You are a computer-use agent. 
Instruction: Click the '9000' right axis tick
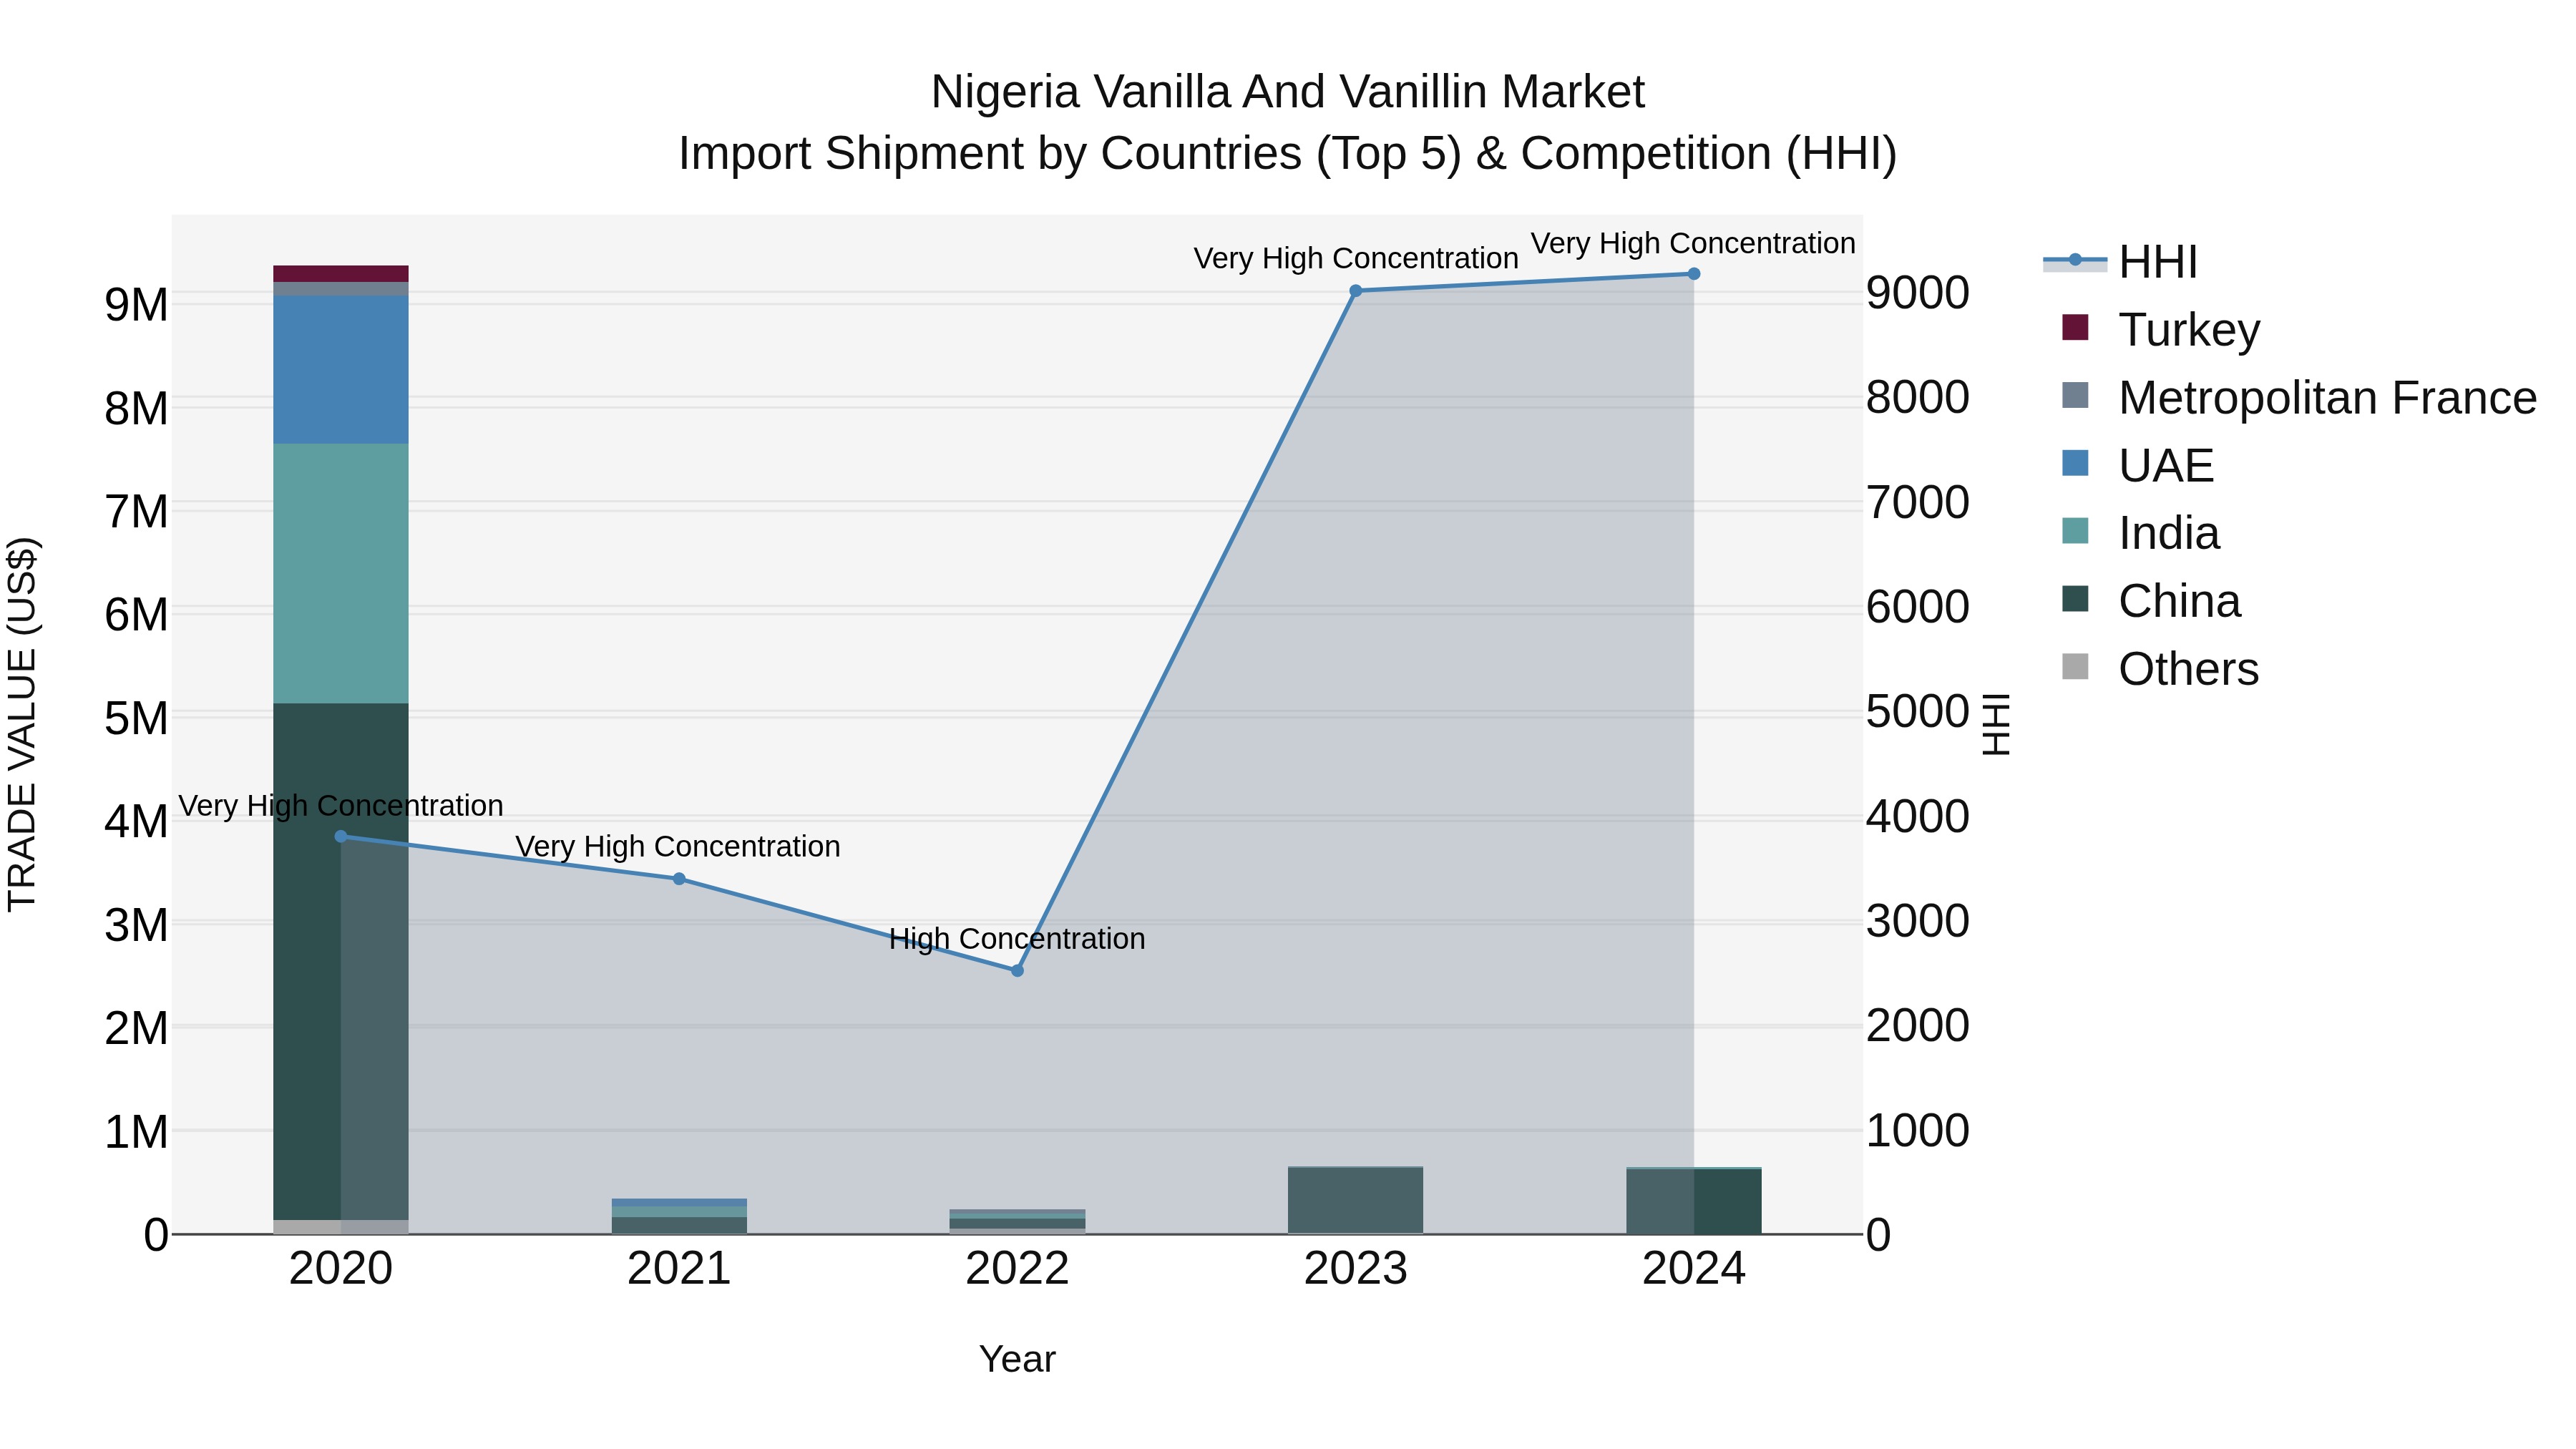[1918, 293]
